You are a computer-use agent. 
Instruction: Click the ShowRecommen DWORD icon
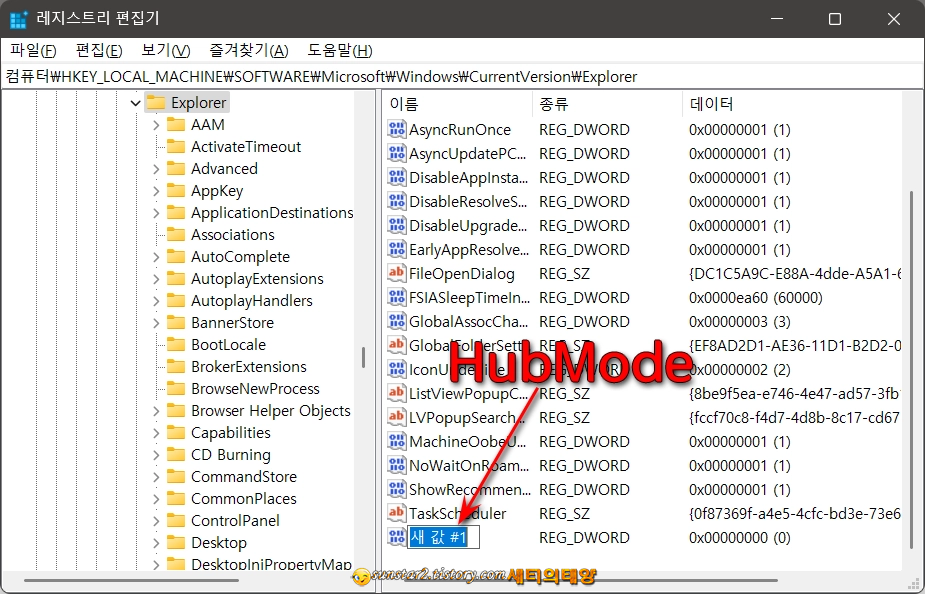coord(396,490)
